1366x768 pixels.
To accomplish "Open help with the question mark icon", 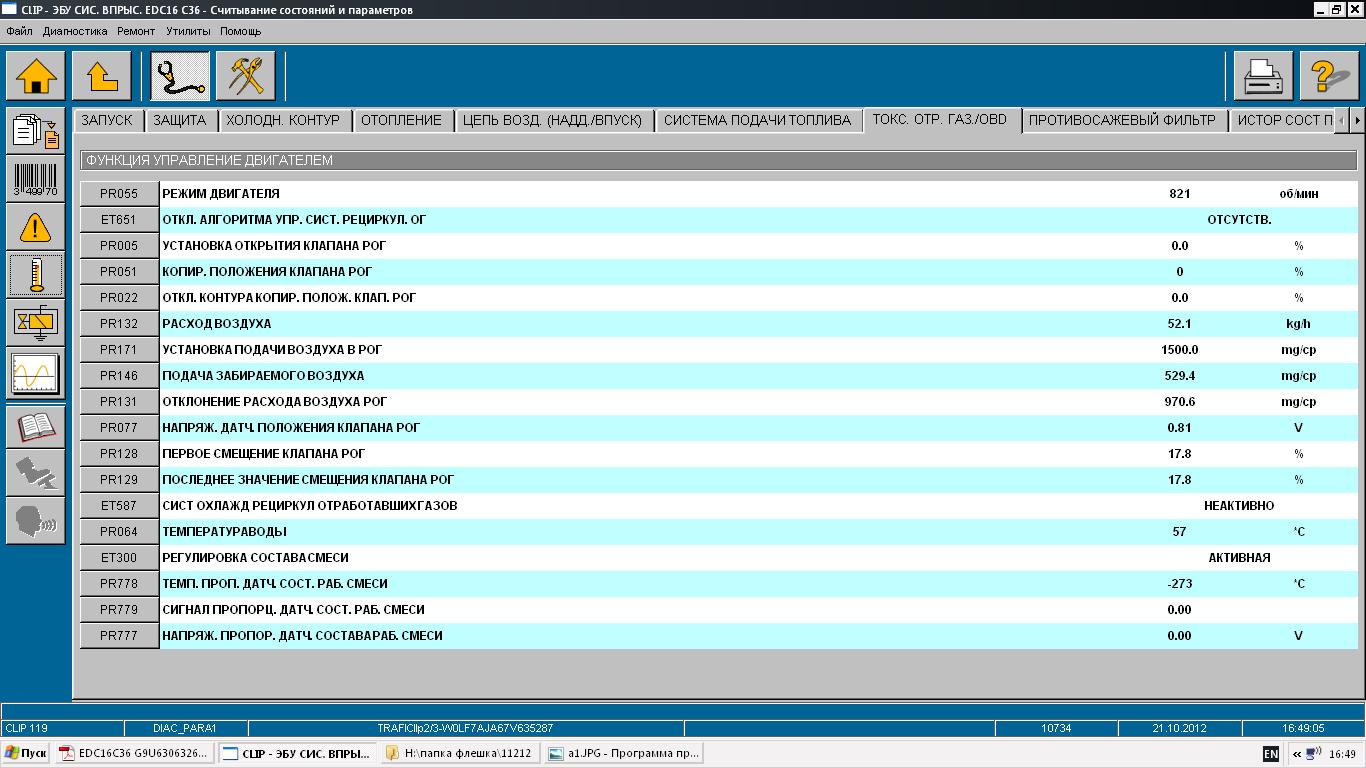I will coord(1330,76).
